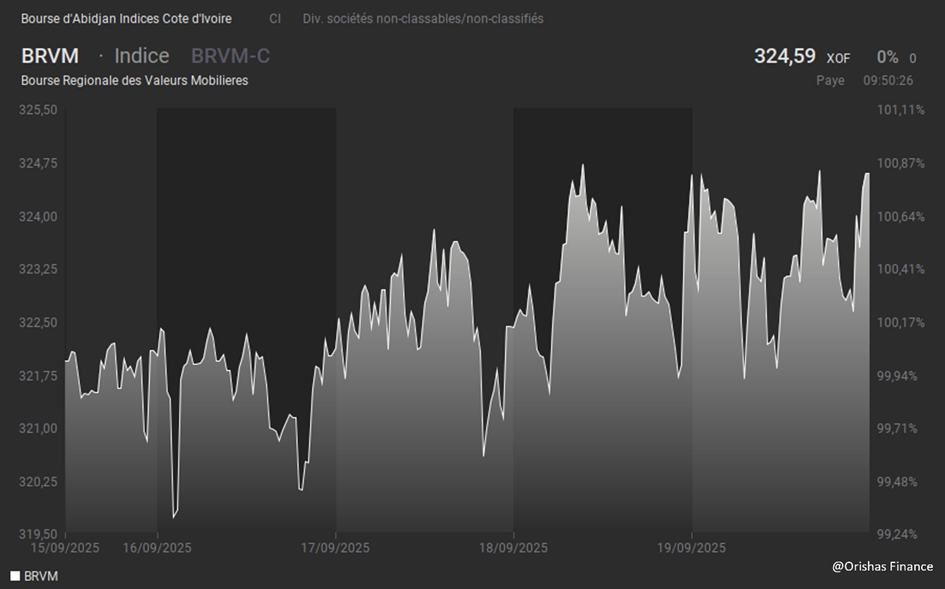Click the XOF currency label
The height and width of the screenshot is (589, 945).
point(838,58)
